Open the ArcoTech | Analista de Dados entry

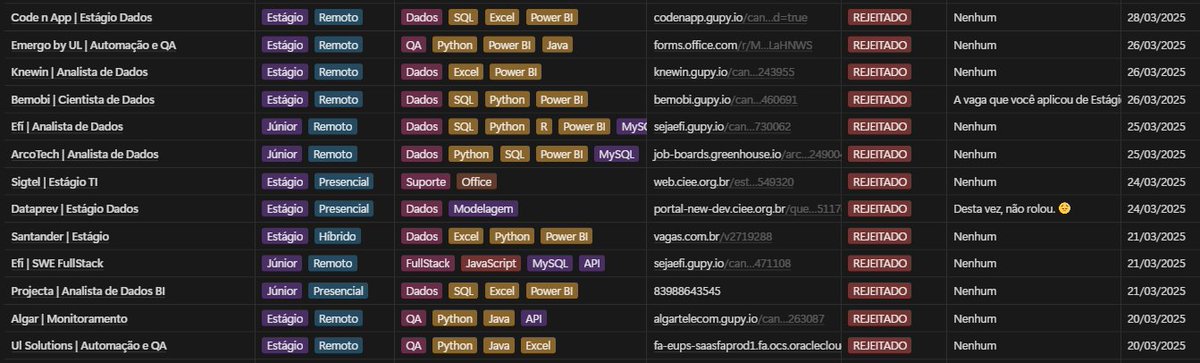point(84,154)
